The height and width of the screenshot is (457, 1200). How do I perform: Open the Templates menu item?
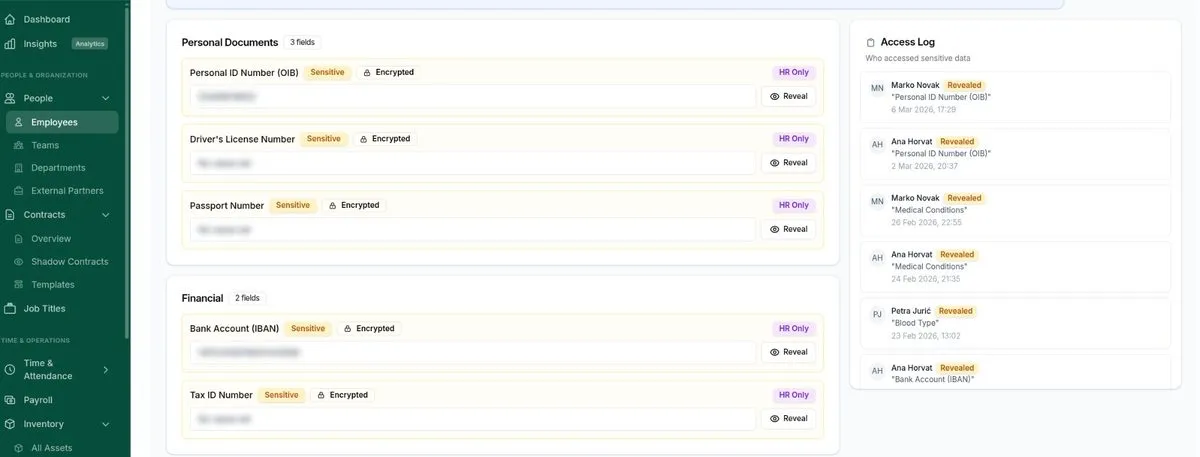click(52, 285)
